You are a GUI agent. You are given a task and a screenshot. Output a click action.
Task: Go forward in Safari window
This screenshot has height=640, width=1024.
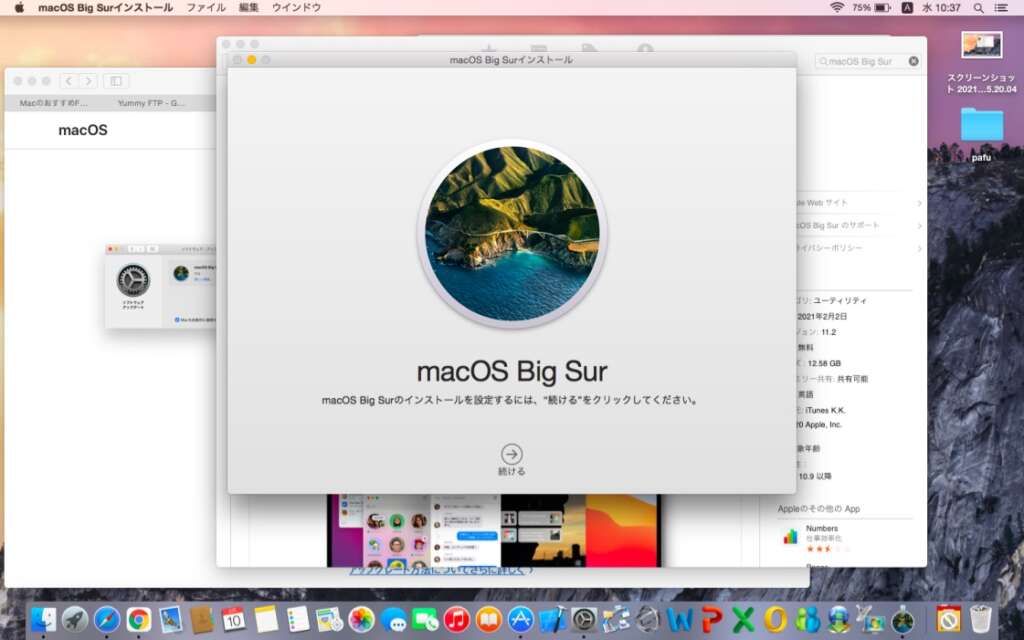(88, 81)
